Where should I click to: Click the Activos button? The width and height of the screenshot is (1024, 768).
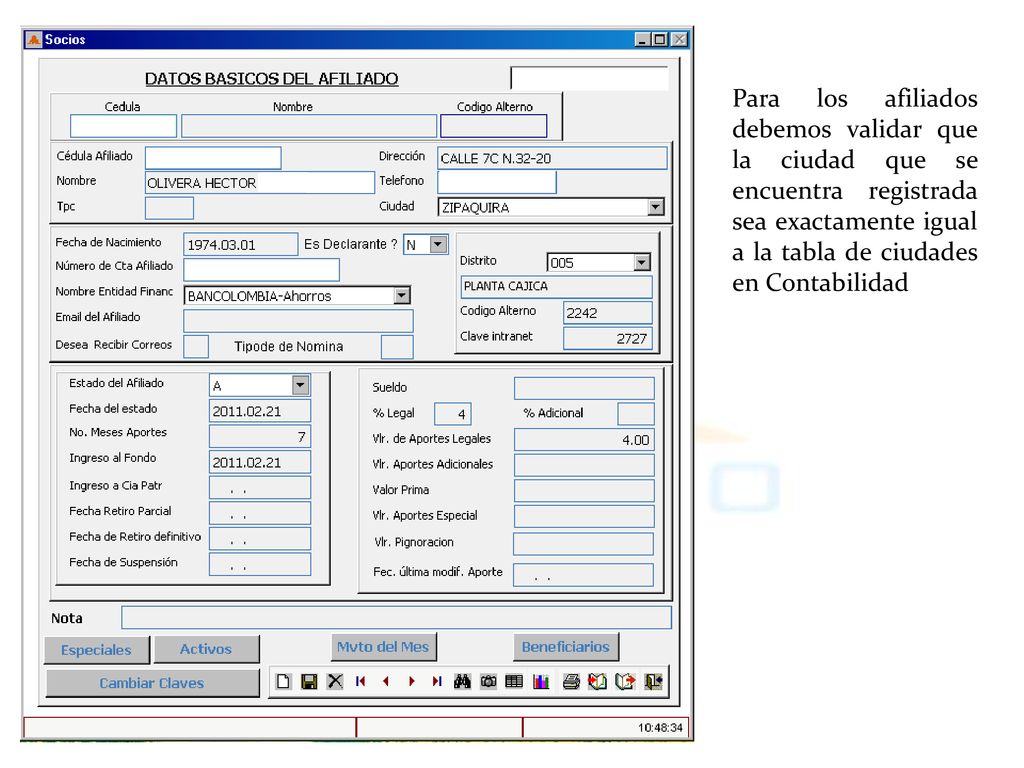(206, 649)
